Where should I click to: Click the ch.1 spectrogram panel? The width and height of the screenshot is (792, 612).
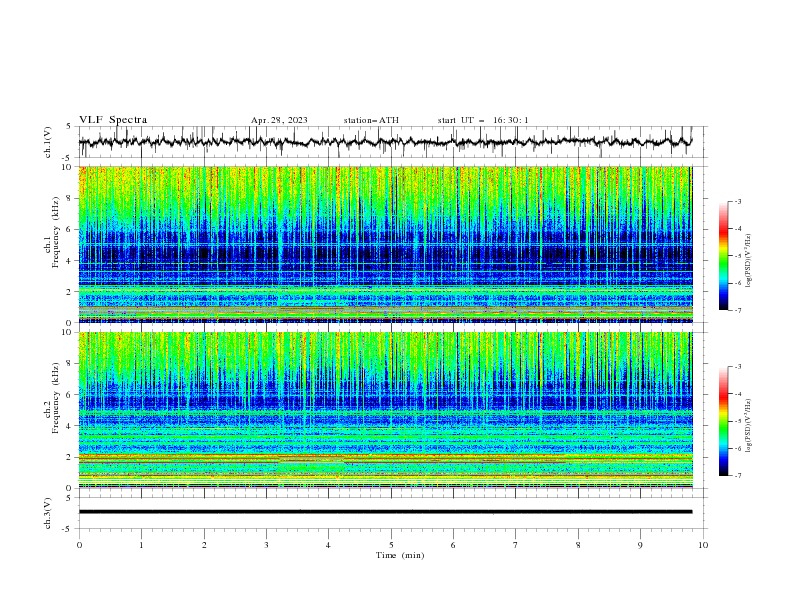pyautogui.click(x=385, y=244)
